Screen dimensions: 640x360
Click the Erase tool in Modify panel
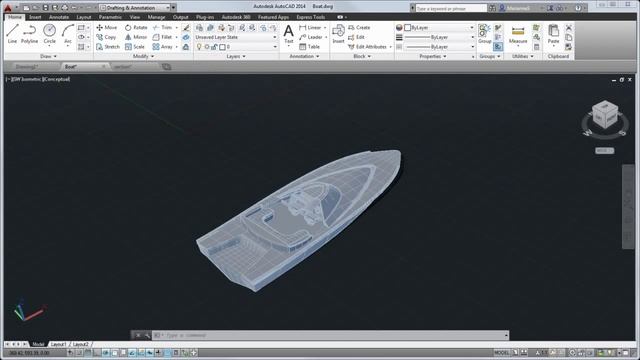(x=186, y=27)
